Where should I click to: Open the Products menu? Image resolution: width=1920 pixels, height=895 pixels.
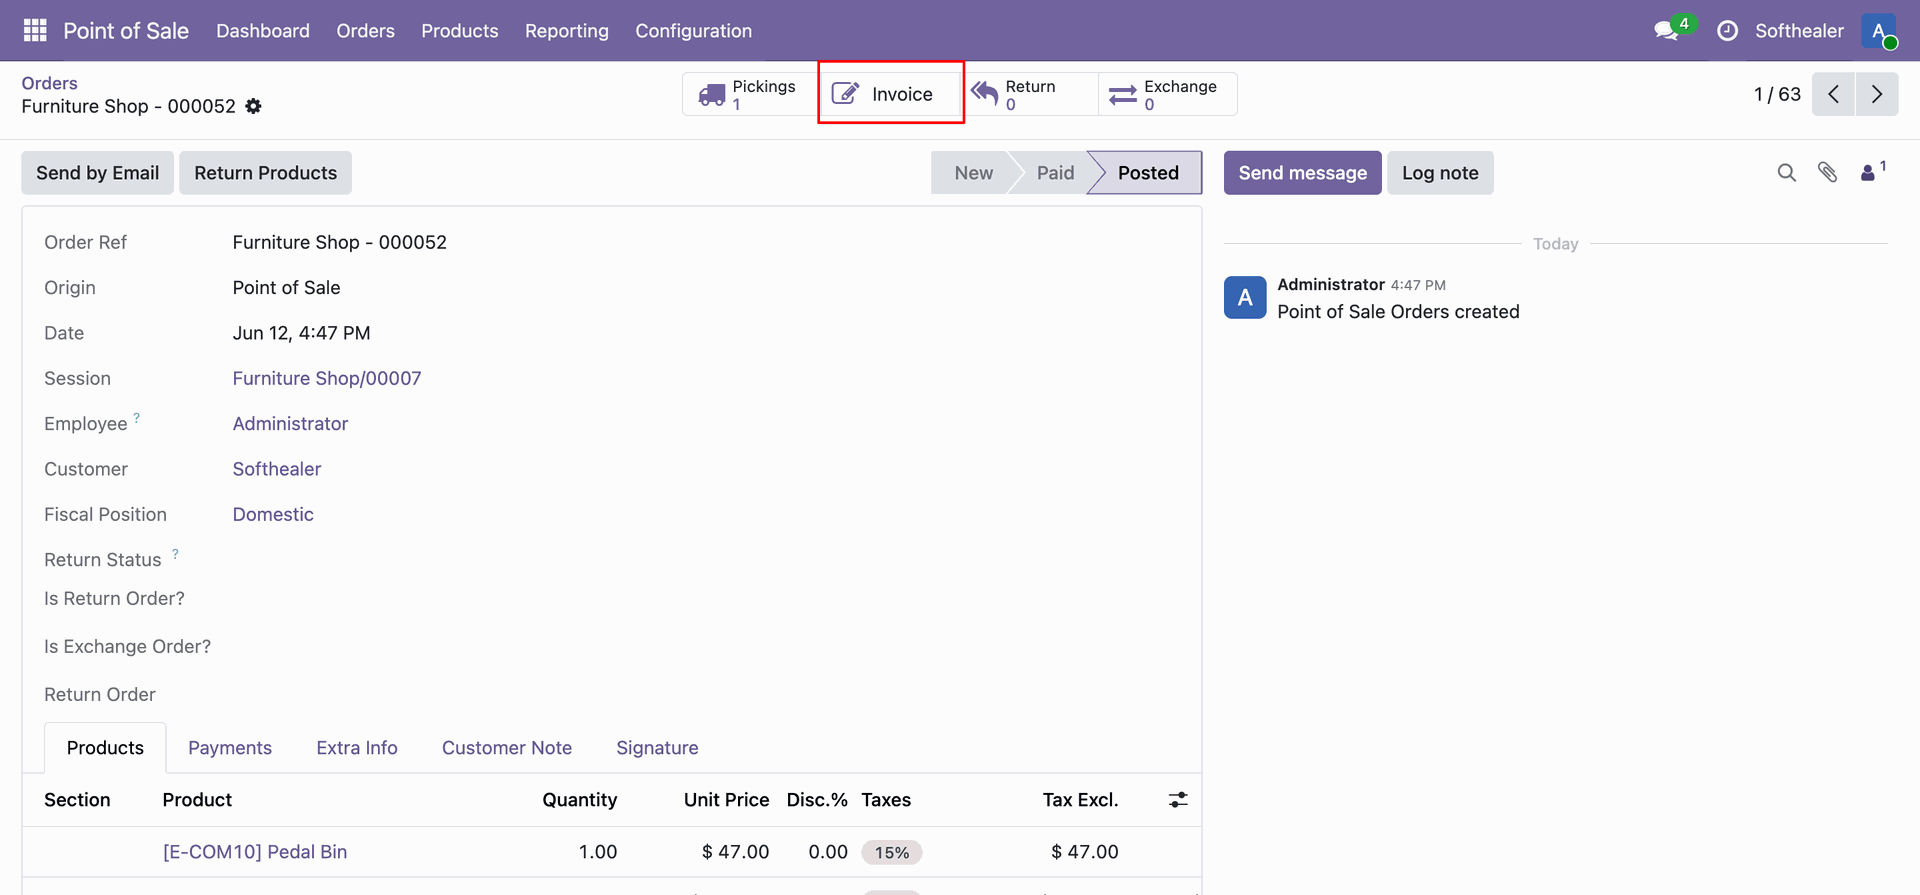pos(460,31)
